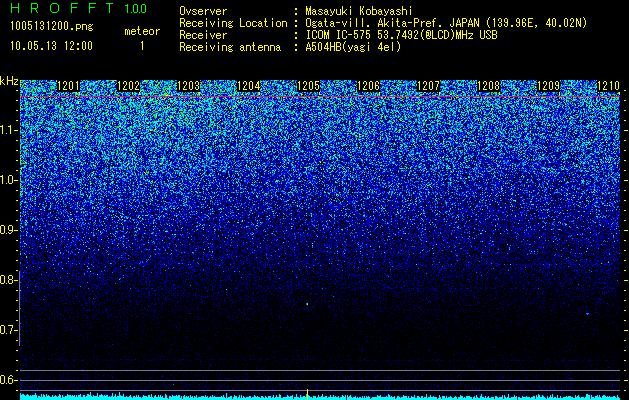Click the 1206 time marker
This screenshot has width=629, height=400.
368,86
